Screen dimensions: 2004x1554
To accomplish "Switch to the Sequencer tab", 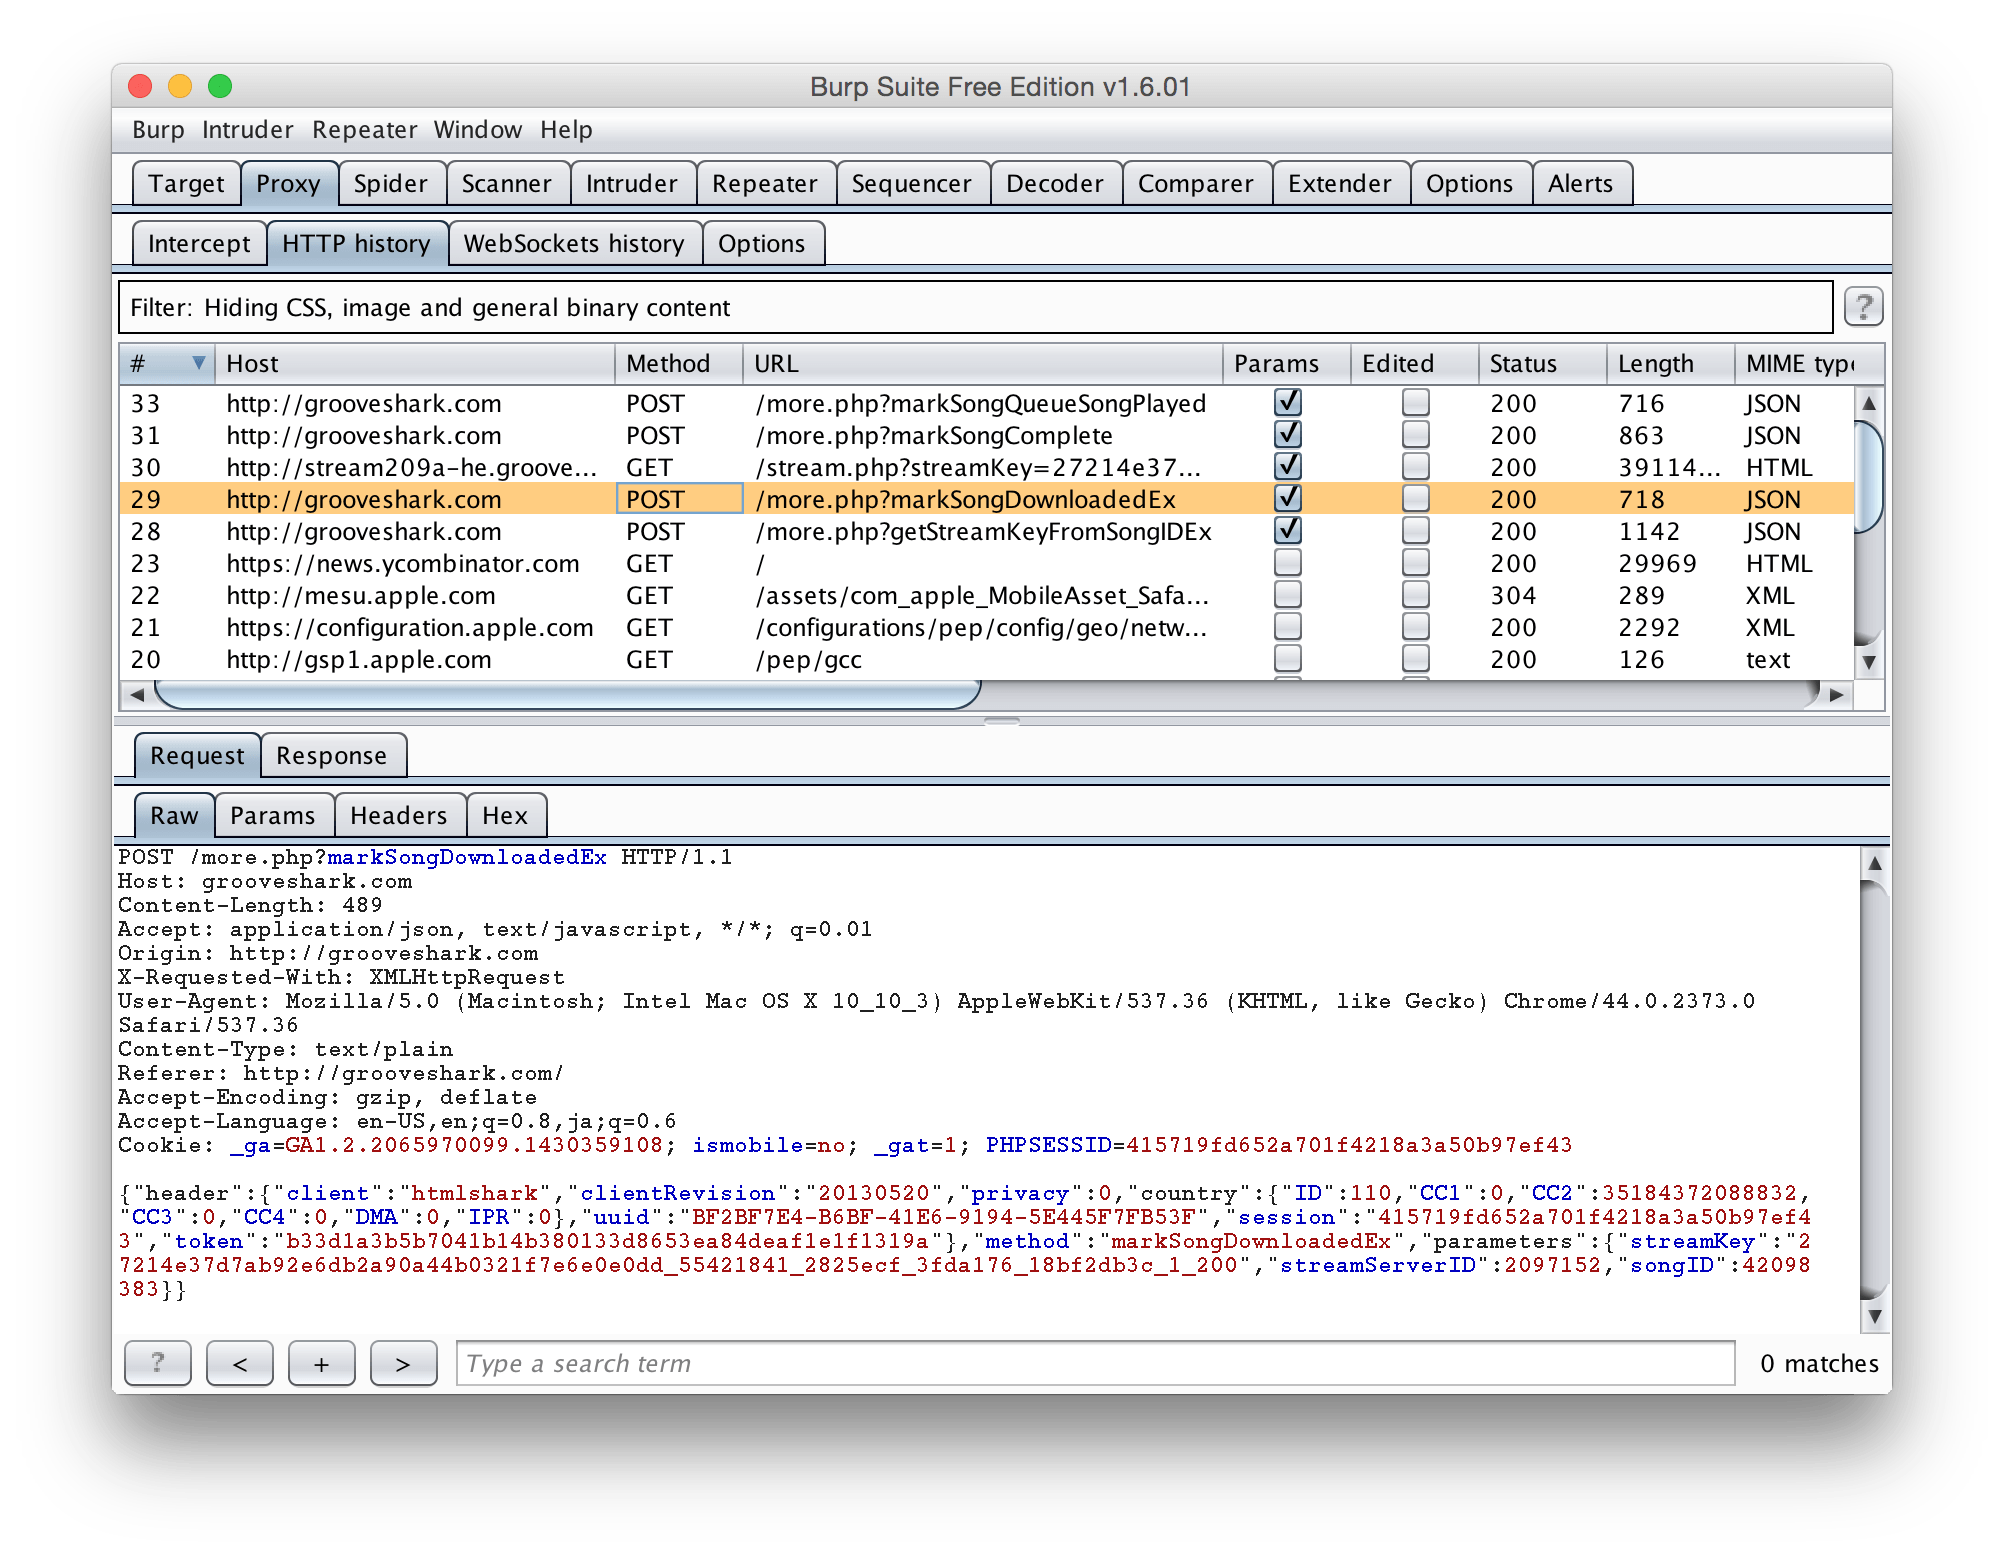I will point(911,184).
